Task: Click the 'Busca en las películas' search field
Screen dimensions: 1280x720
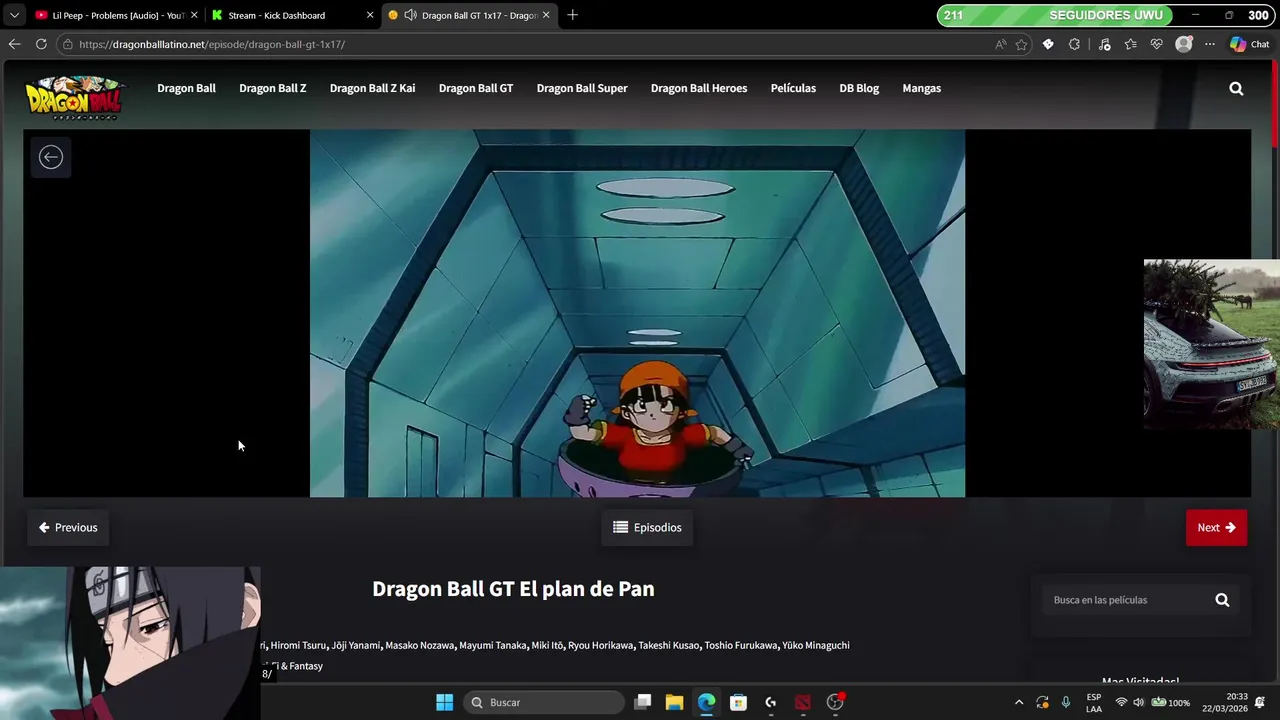Action: [1125, 600]
